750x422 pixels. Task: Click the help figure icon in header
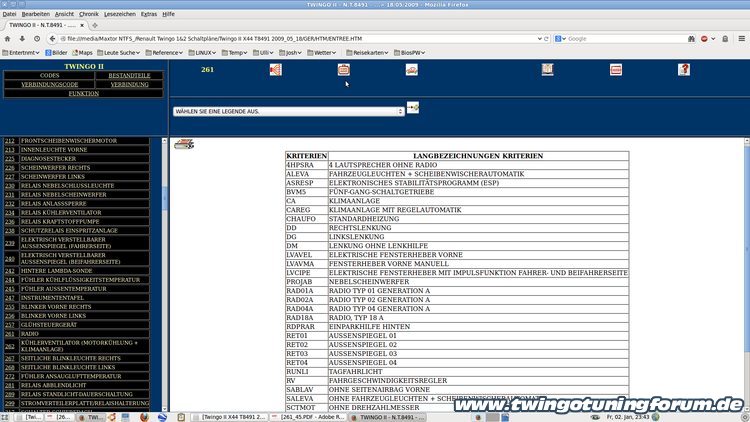pyautogui.click(x=684, y=70)
